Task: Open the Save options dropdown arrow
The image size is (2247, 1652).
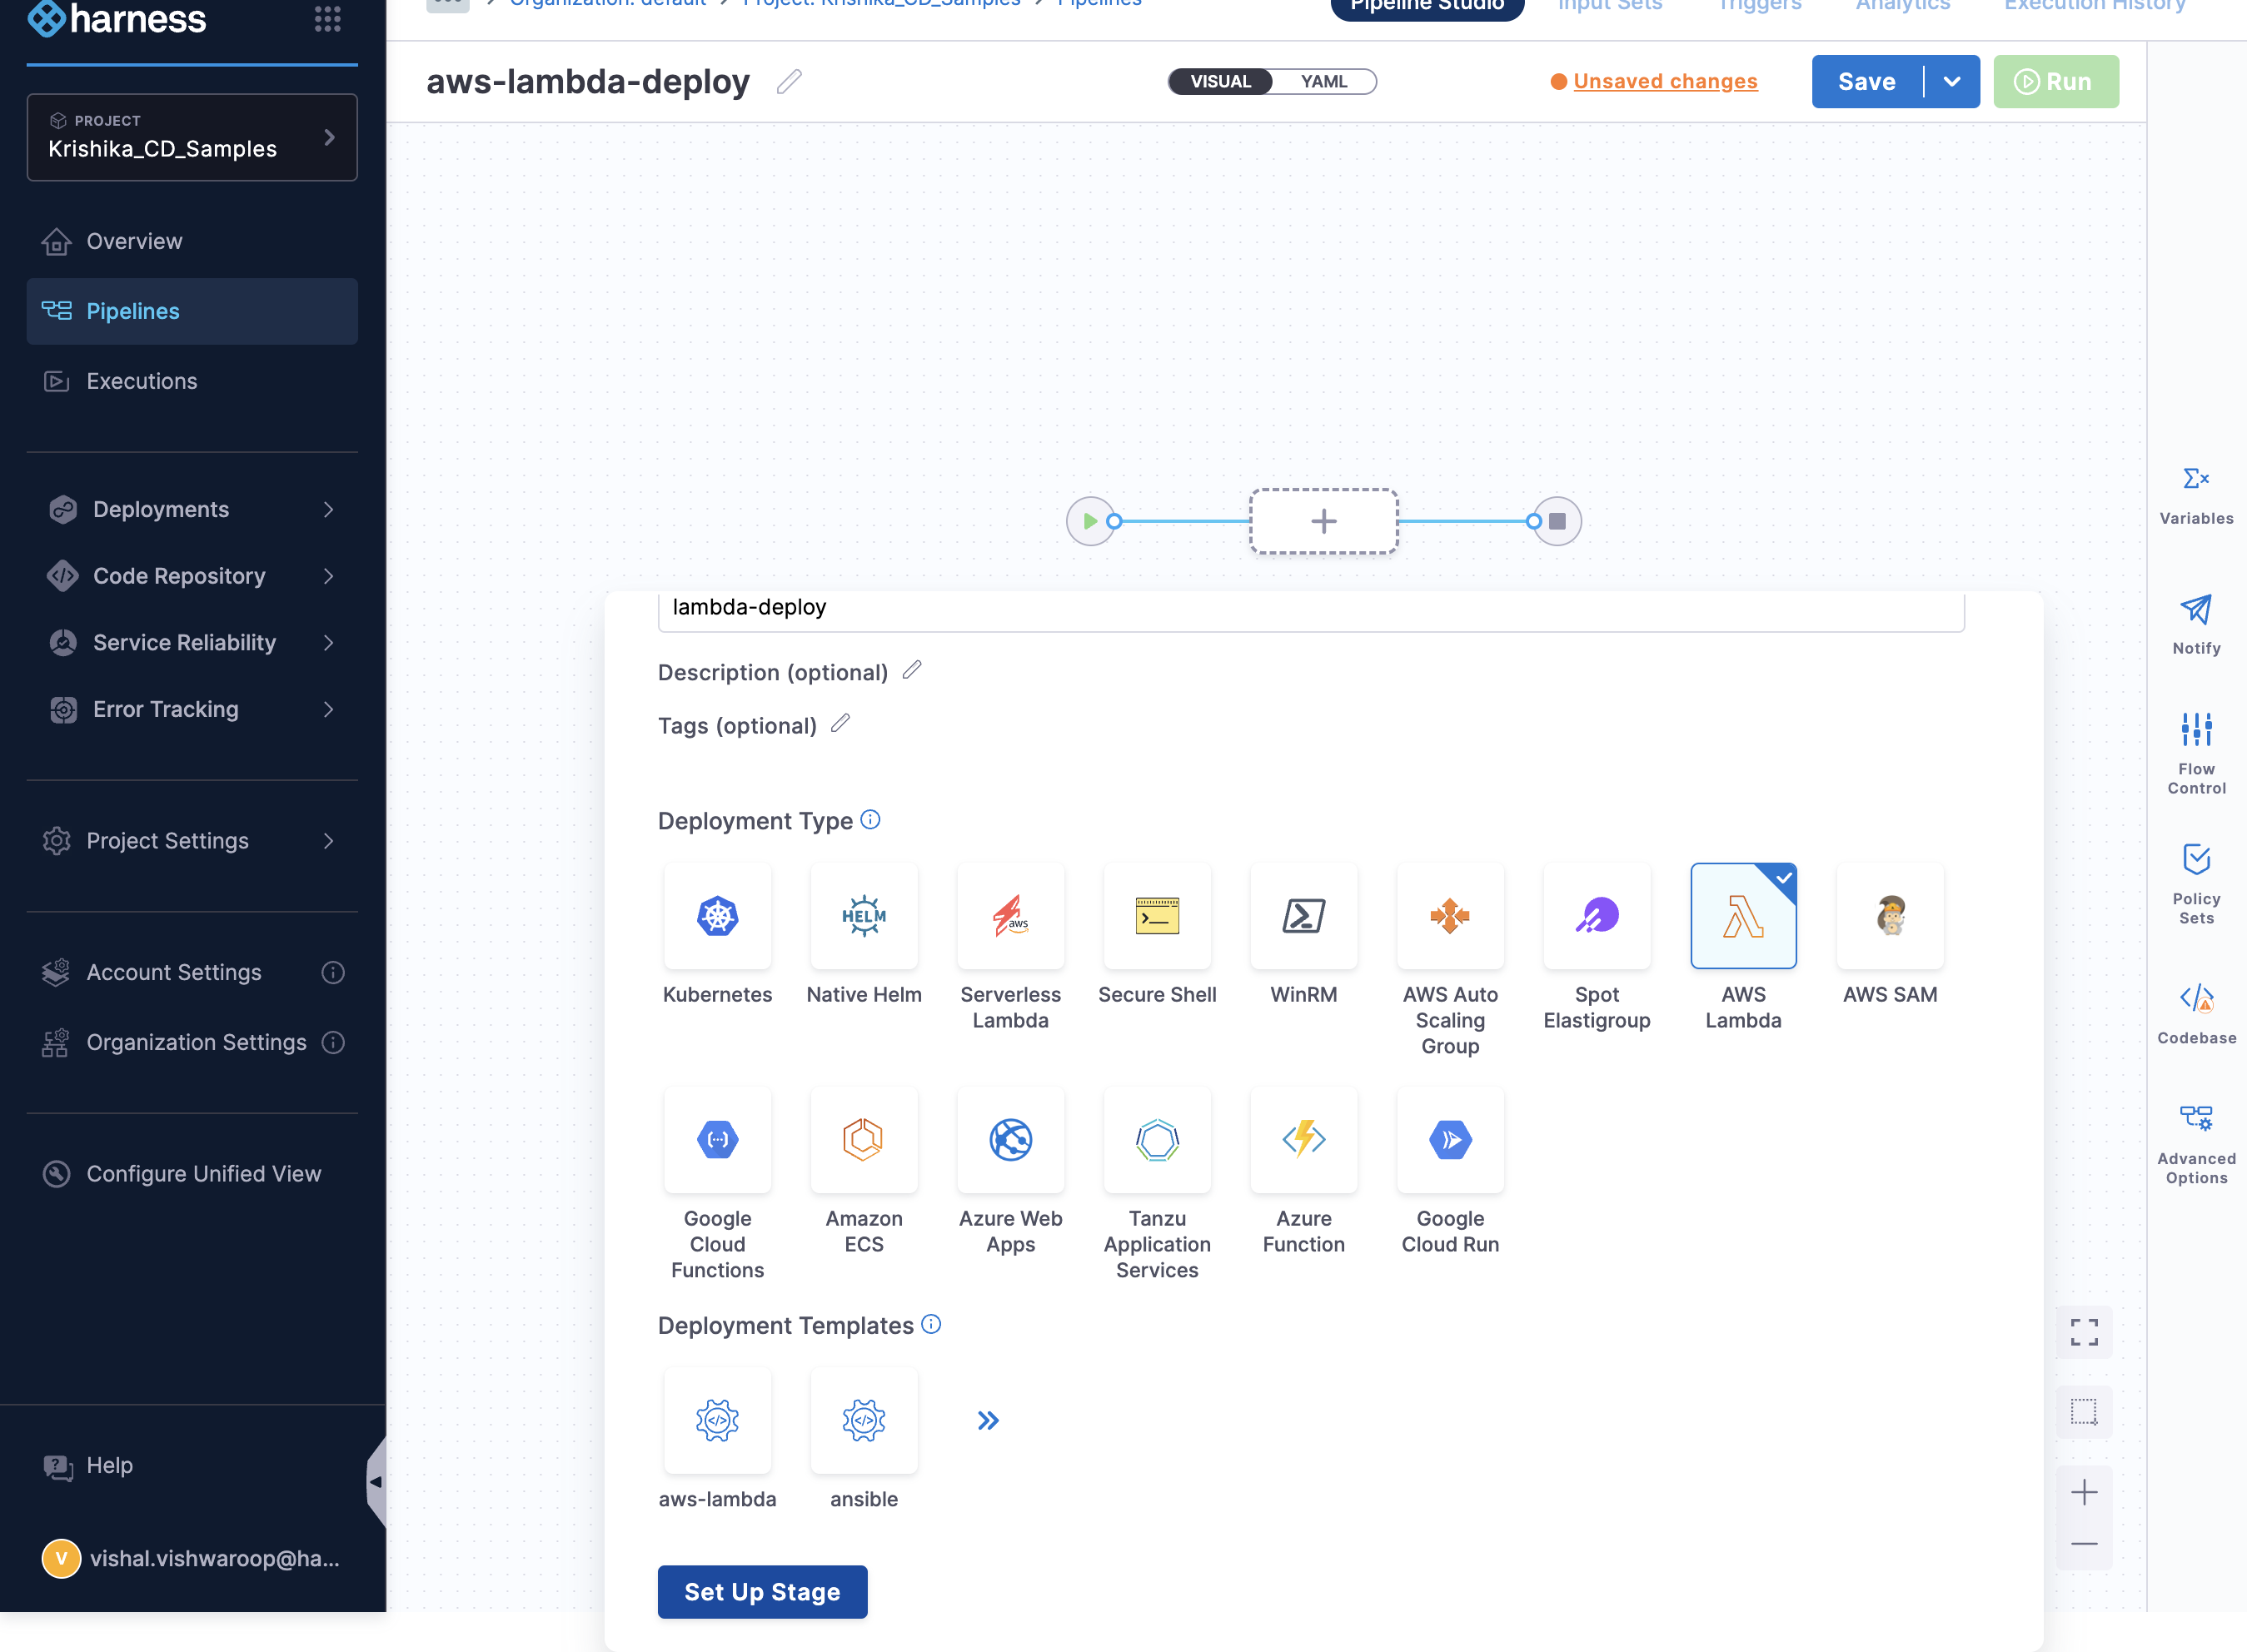Action: coord(1952,81)
